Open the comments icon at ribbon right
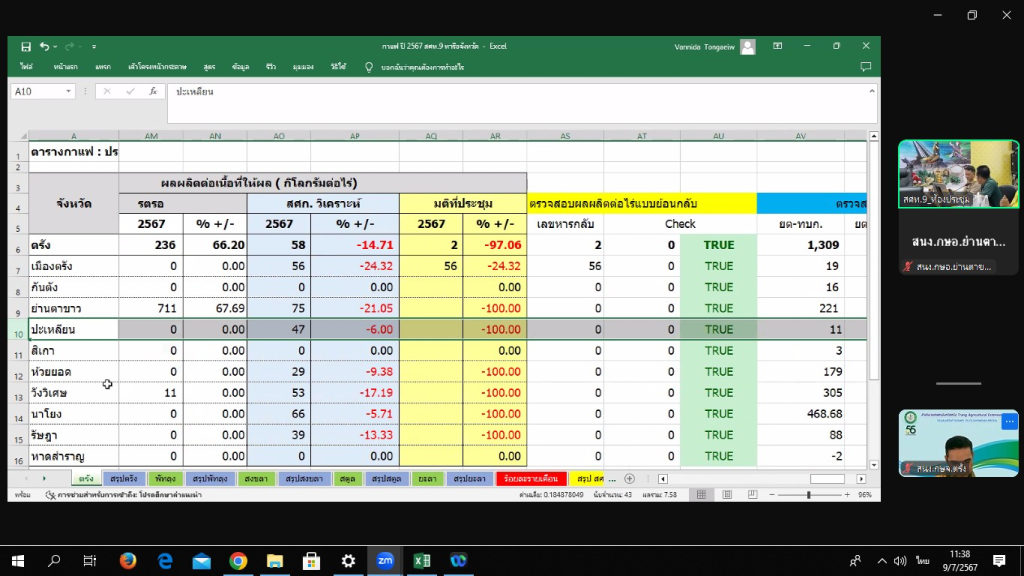This screenshot has height=576, width=1024. pyautogui.click(x=865, y=67)
